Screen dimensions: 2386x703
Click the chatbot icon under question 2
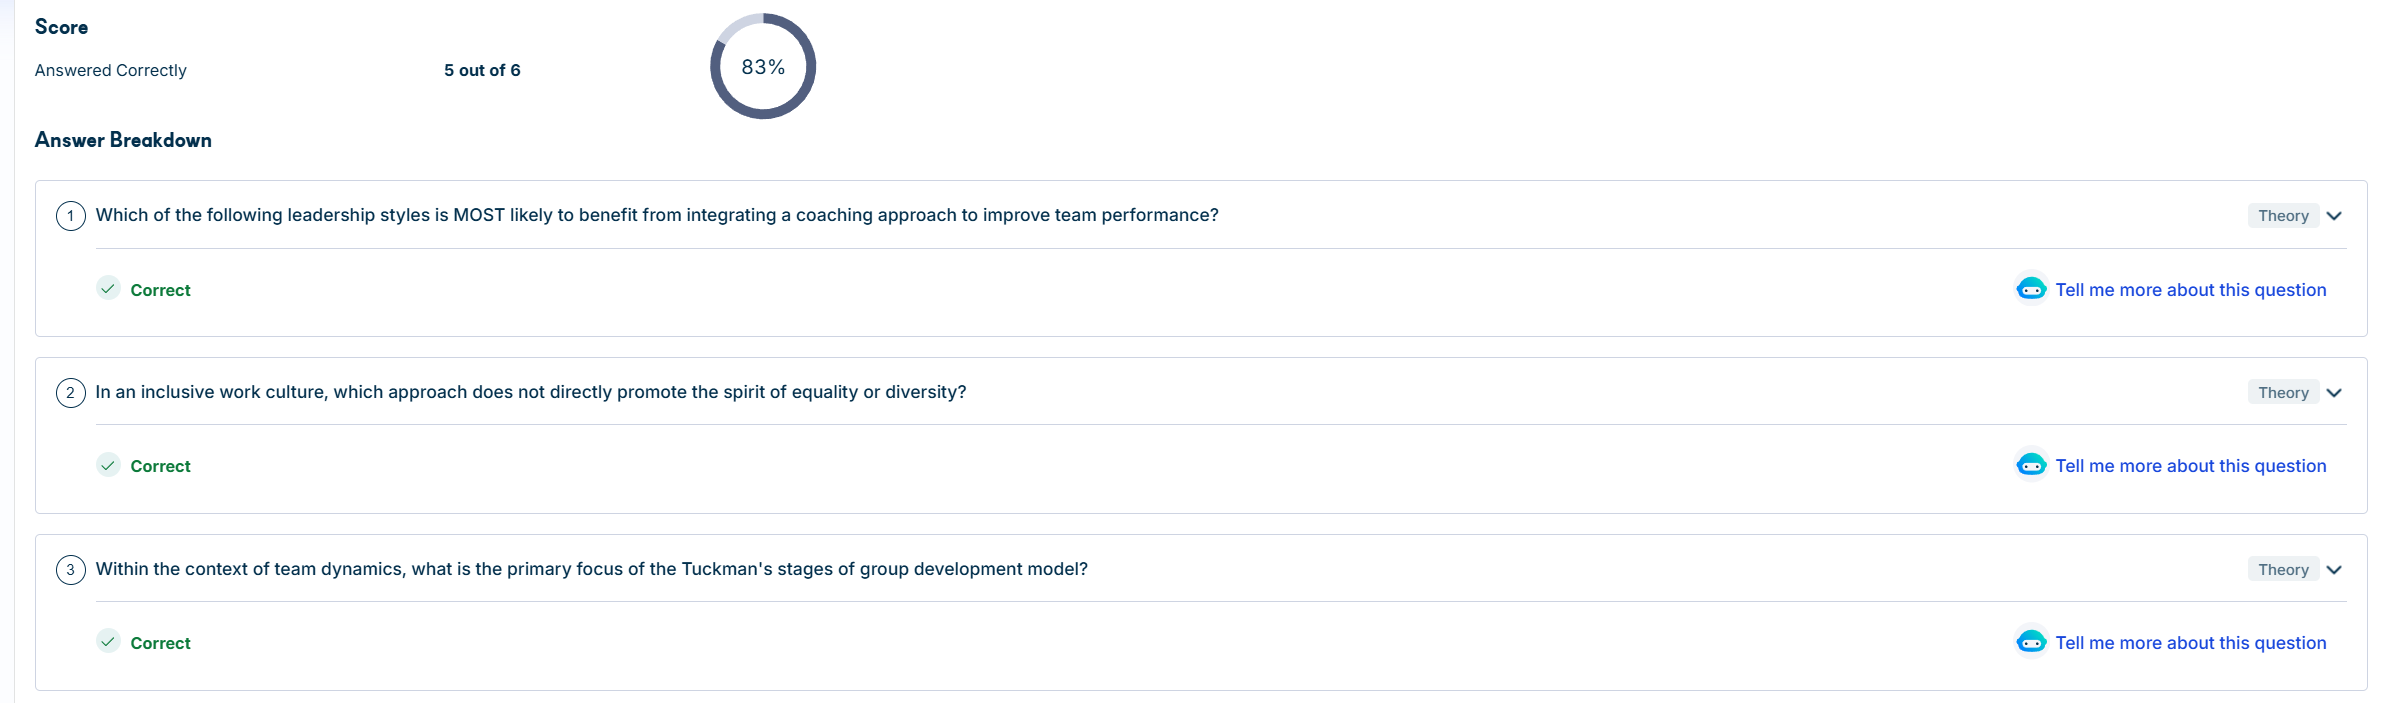tap(2031, 465)
